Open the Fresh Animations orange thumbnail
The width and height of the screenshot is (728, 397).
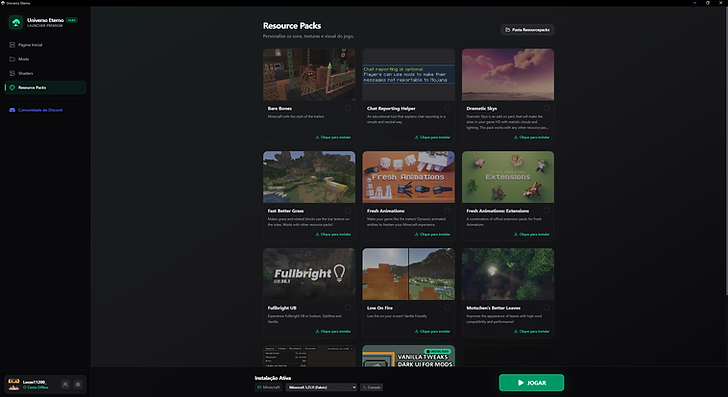click(x=409, y=177)
